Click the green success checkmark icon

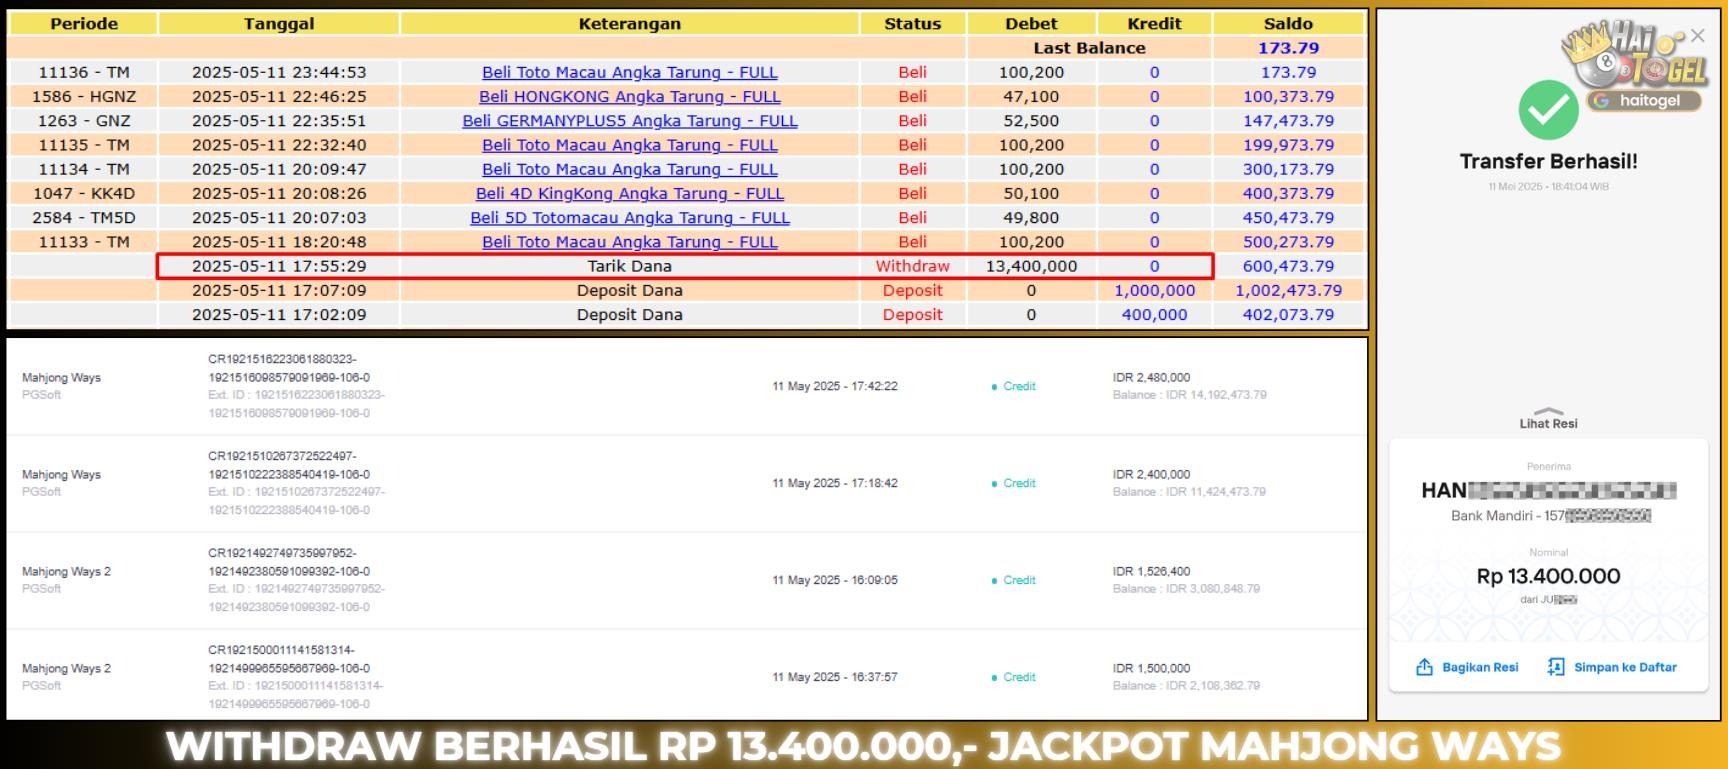(1548, 110)
